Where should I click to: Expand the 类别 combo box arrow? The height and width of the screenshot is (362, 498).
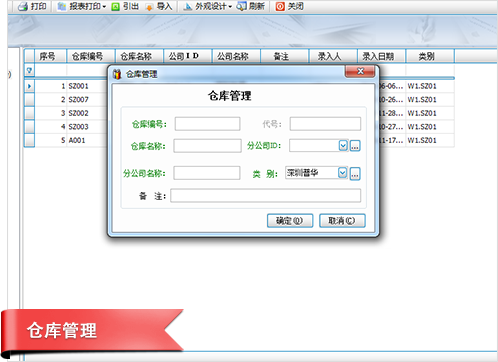click(x=343, y=173)
